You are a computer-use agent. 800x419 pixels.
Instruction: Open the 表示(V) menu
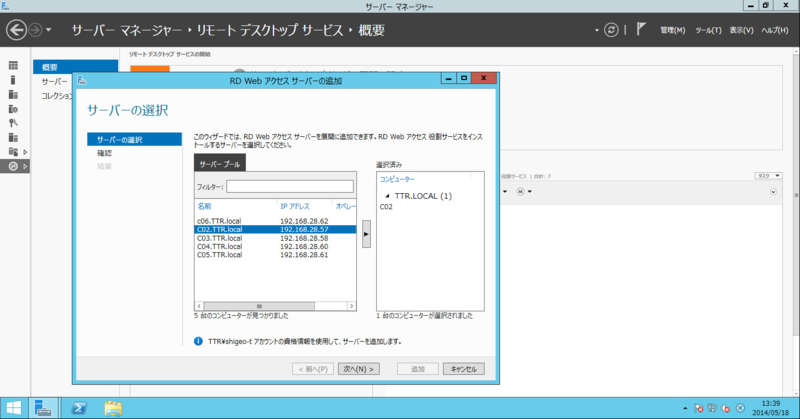pos(741,31)
